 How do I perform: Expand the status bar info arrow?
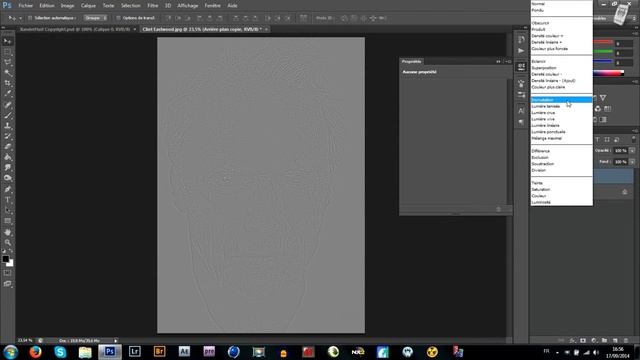116,340
